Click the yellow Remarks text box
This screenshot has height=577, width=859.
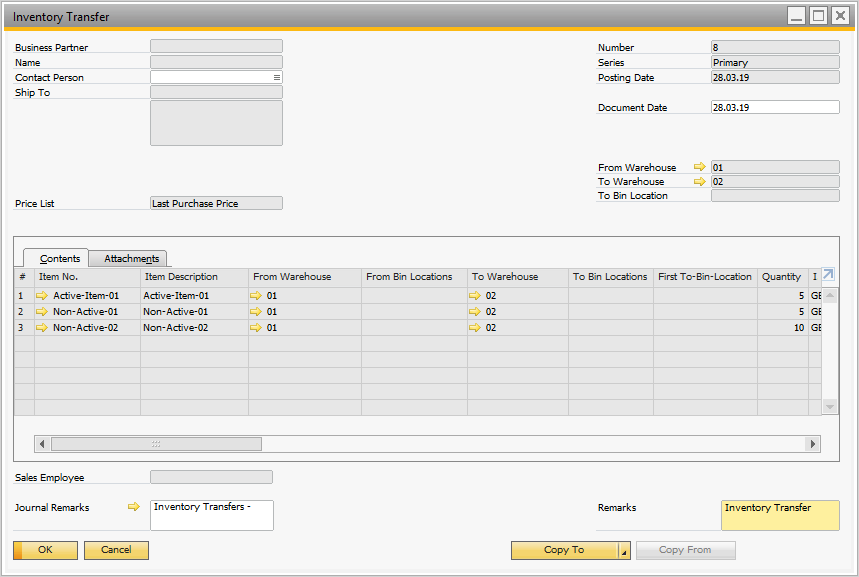(779, 515)
